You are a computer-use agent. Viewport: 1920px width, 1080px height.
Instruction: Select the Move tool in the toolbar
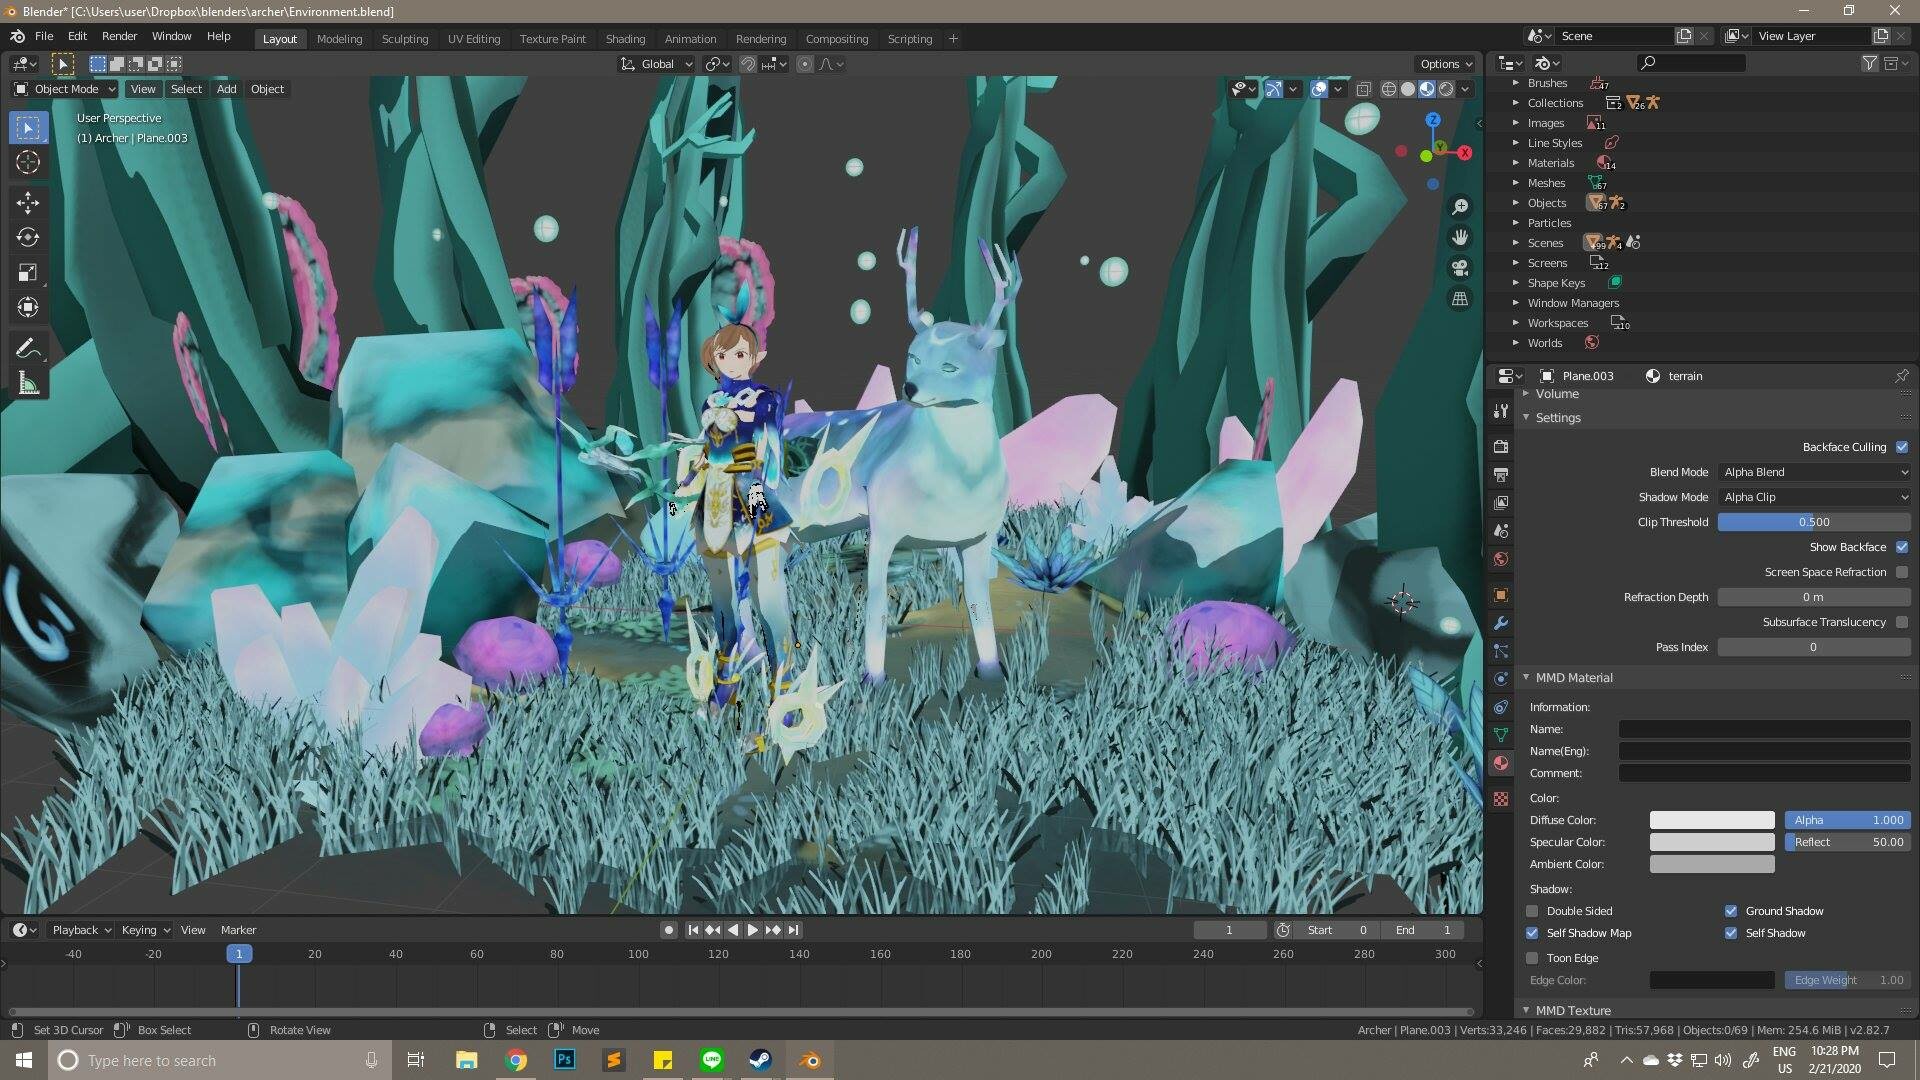click(28, 203)
